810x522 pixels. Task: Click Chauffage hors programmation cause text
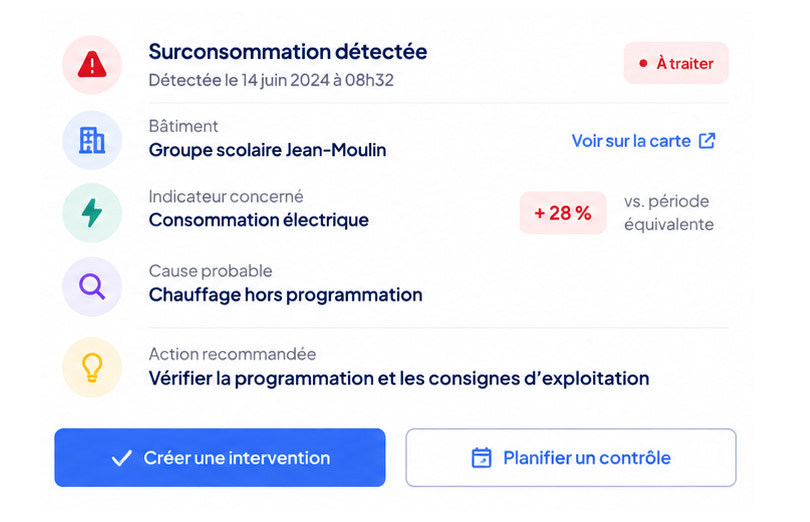tap(286, 295)
